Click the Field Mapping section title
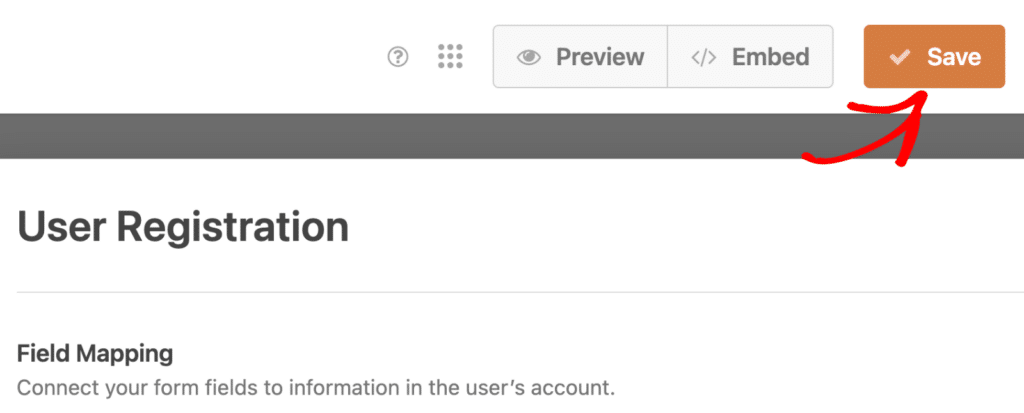The height and width of the screenshot is (413, 1024). tap(95, 354)
